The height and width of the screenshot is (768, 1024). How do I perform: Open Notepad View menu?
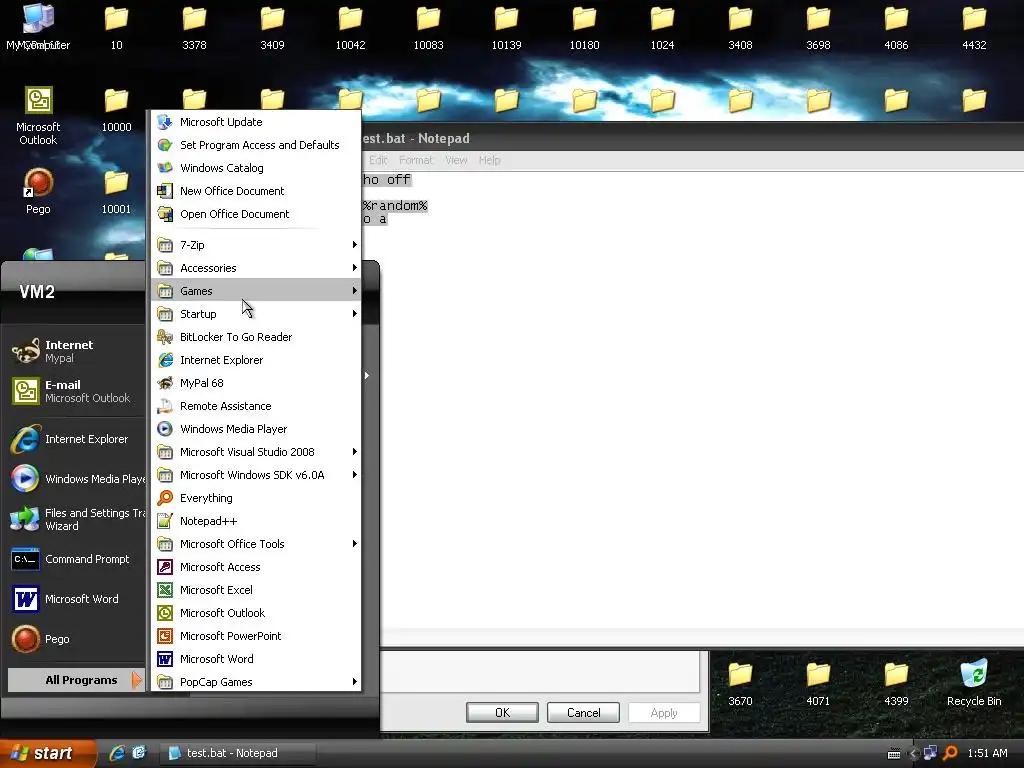[x=456, y=160]
